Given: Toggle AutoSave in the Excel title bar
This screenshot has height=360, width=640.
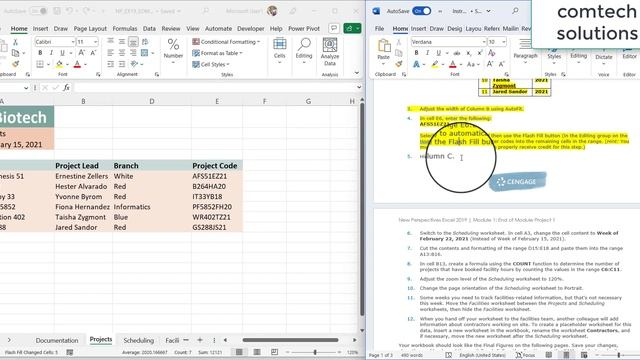Looking at the screenshot, I should pyautogui.click(x=38, y=11).
